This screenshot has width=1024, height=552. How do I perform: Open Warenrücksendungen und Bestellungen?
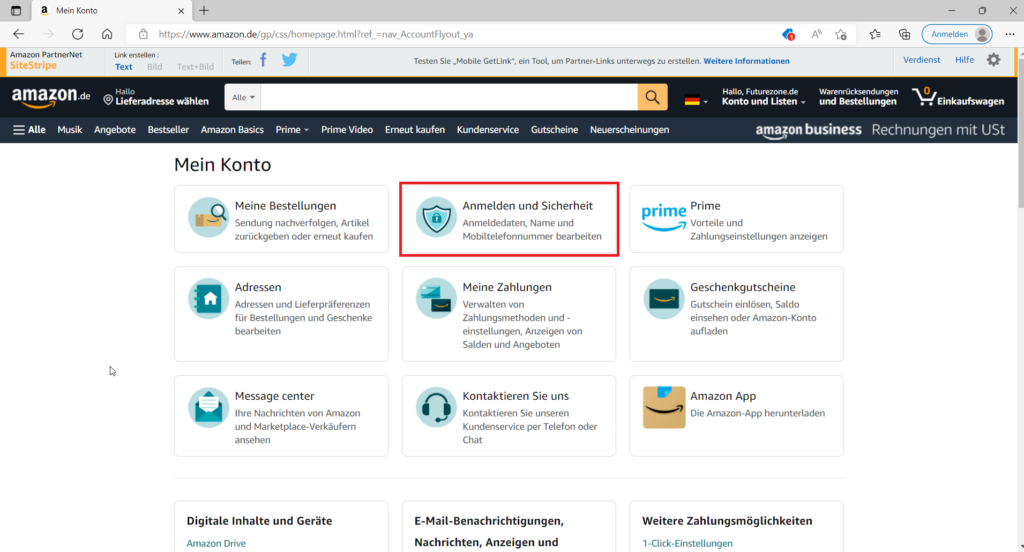(858, 97)
